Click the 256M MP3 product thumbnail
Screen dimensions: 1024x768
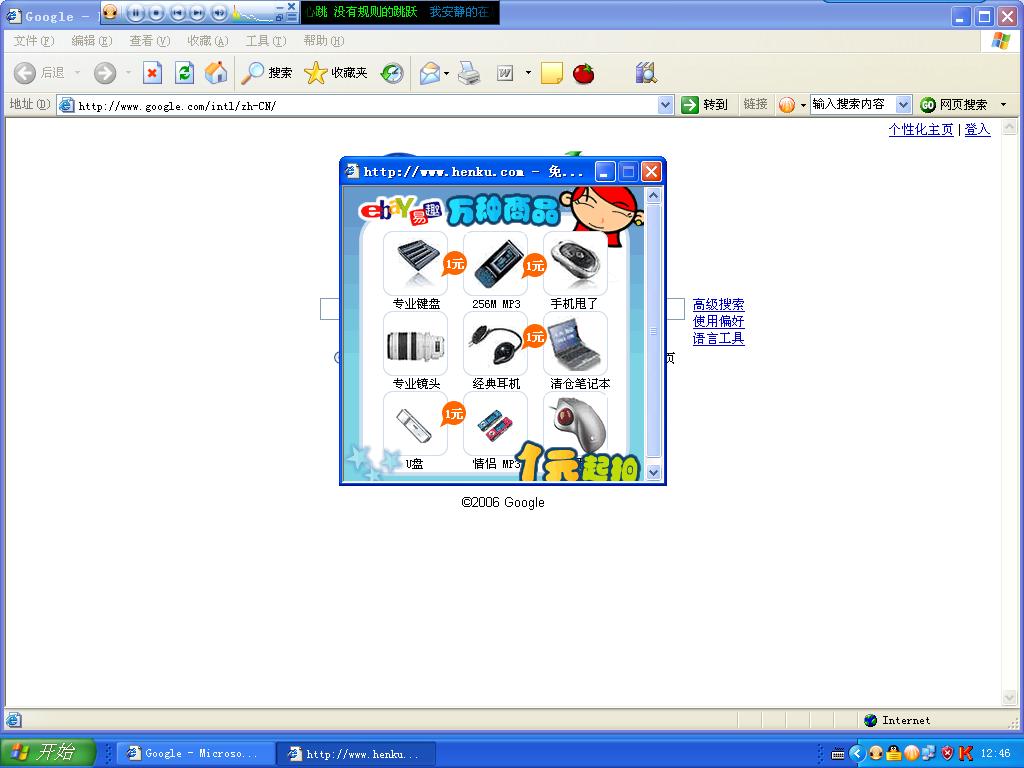[496, 263]
